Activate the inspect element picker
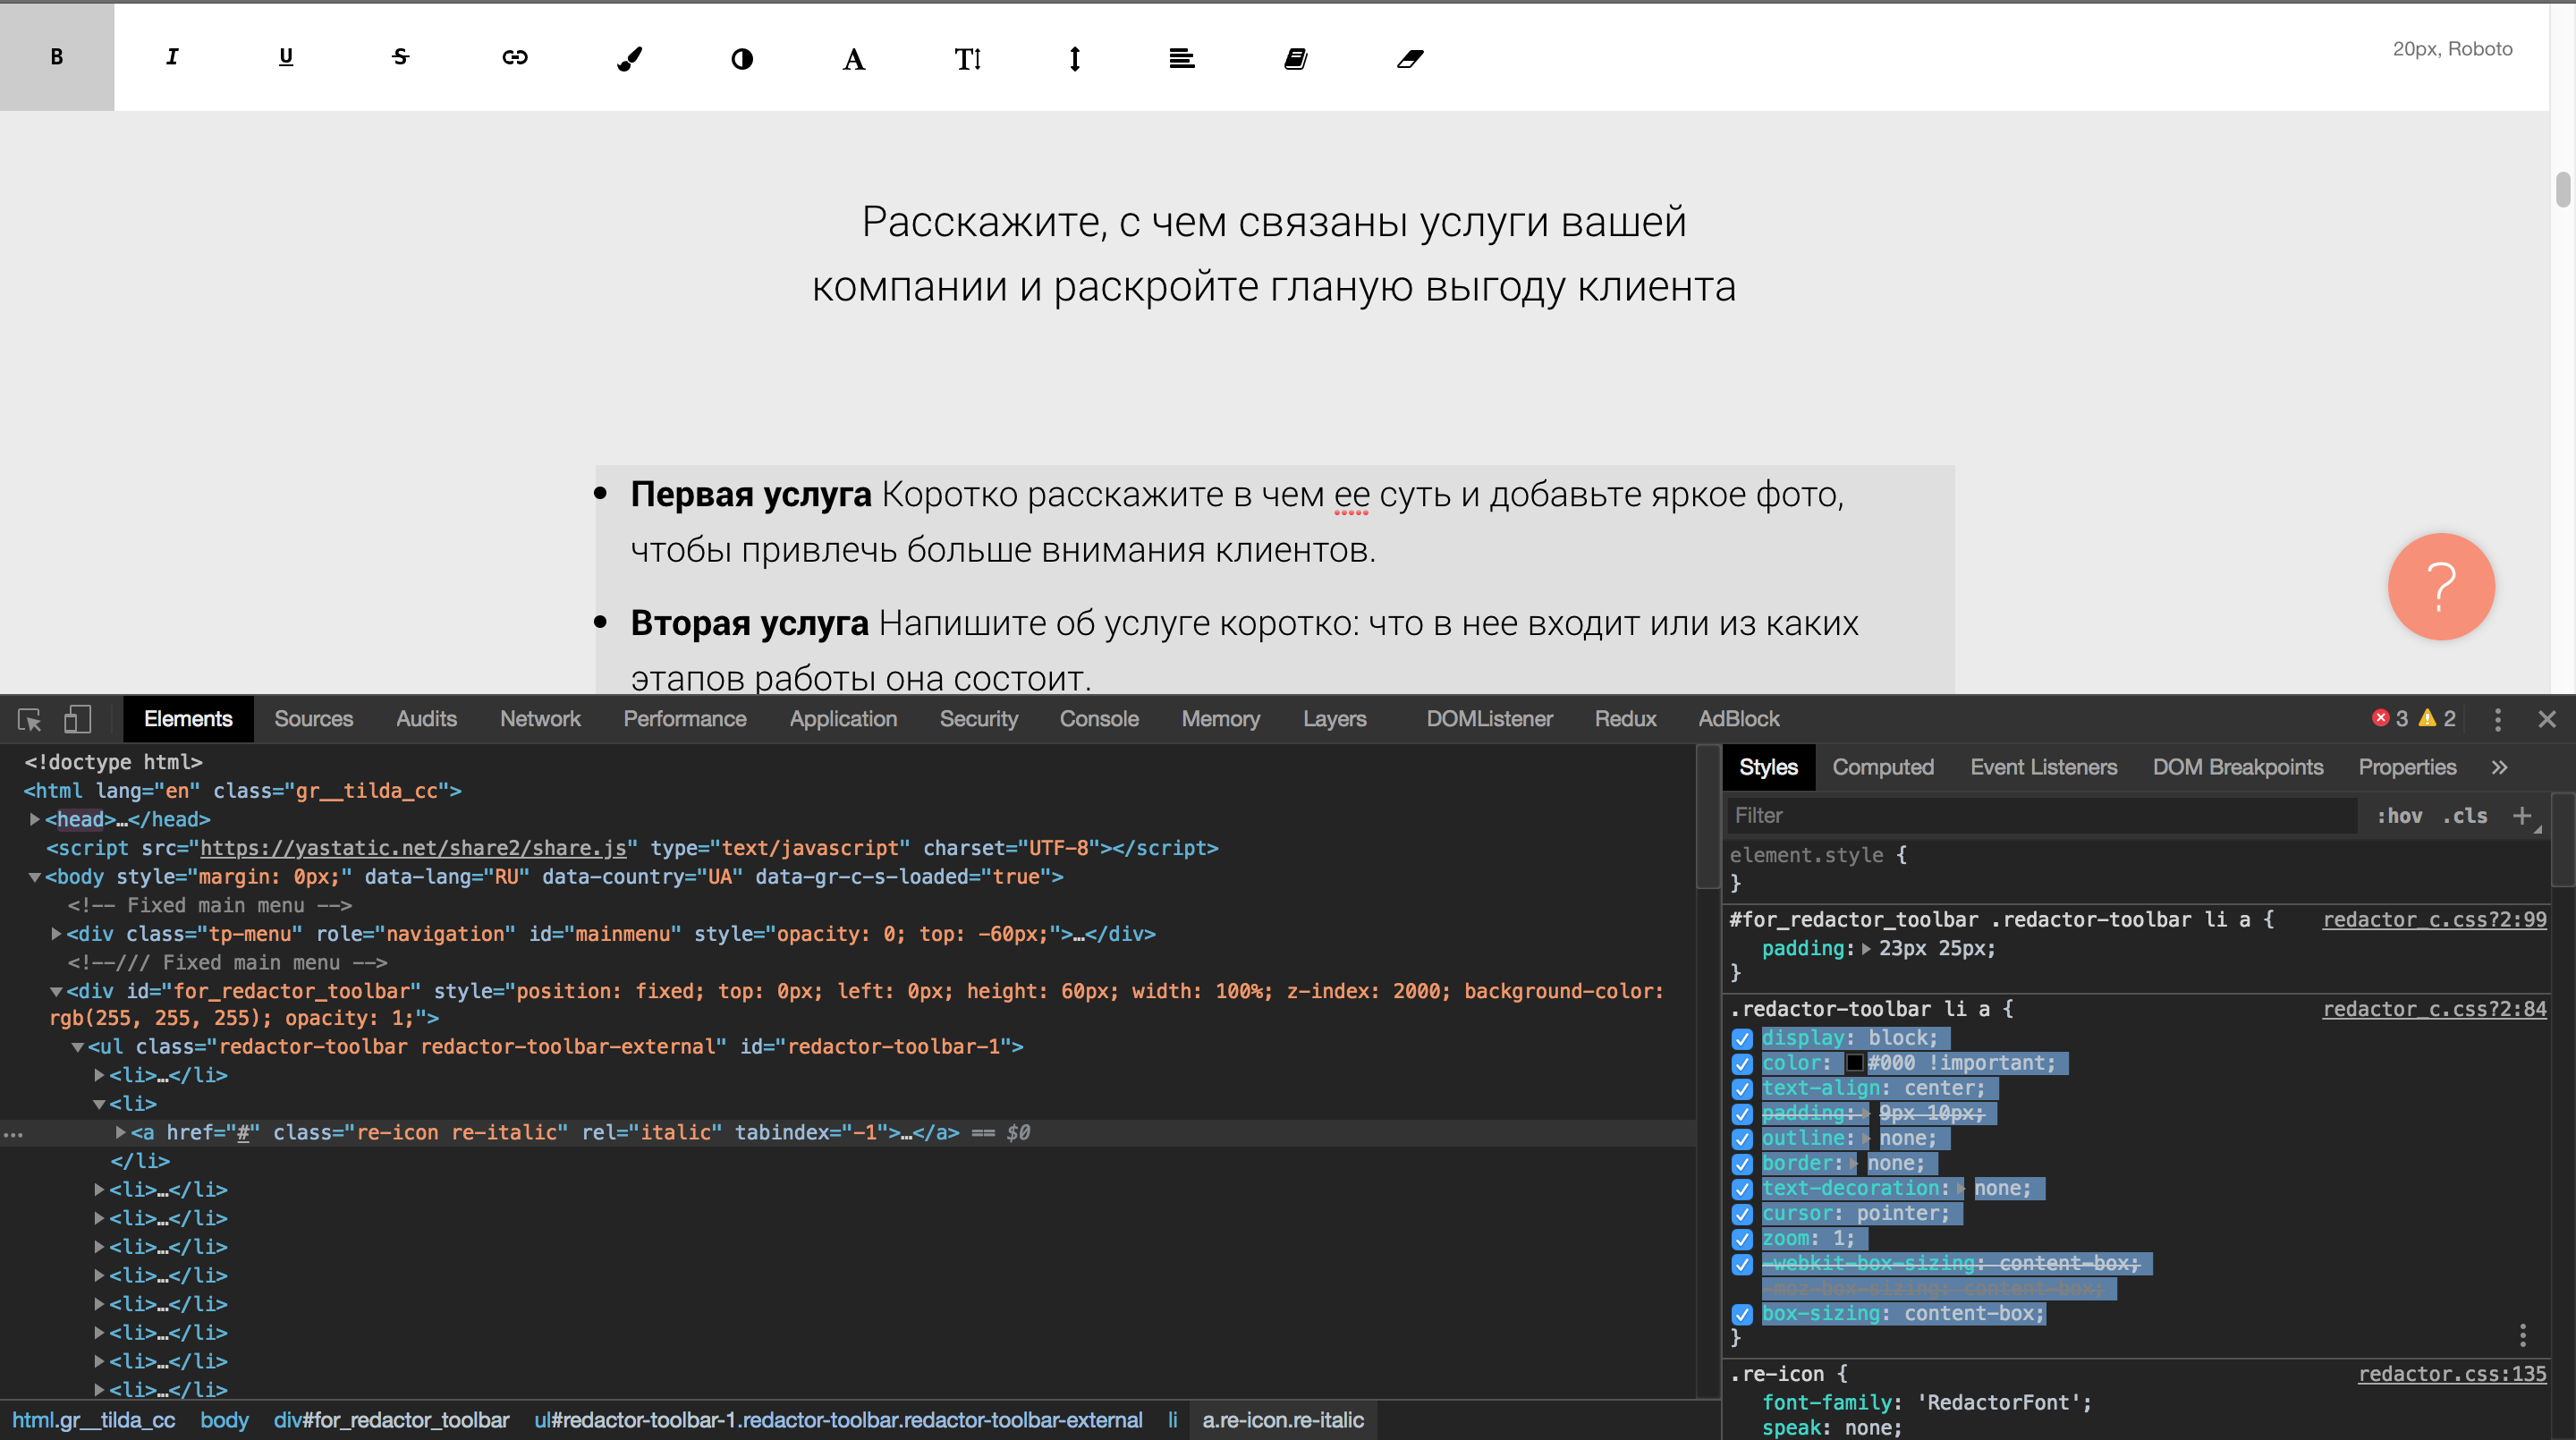This screenshot has height=1440, width=2576. (x=29, y=719)
